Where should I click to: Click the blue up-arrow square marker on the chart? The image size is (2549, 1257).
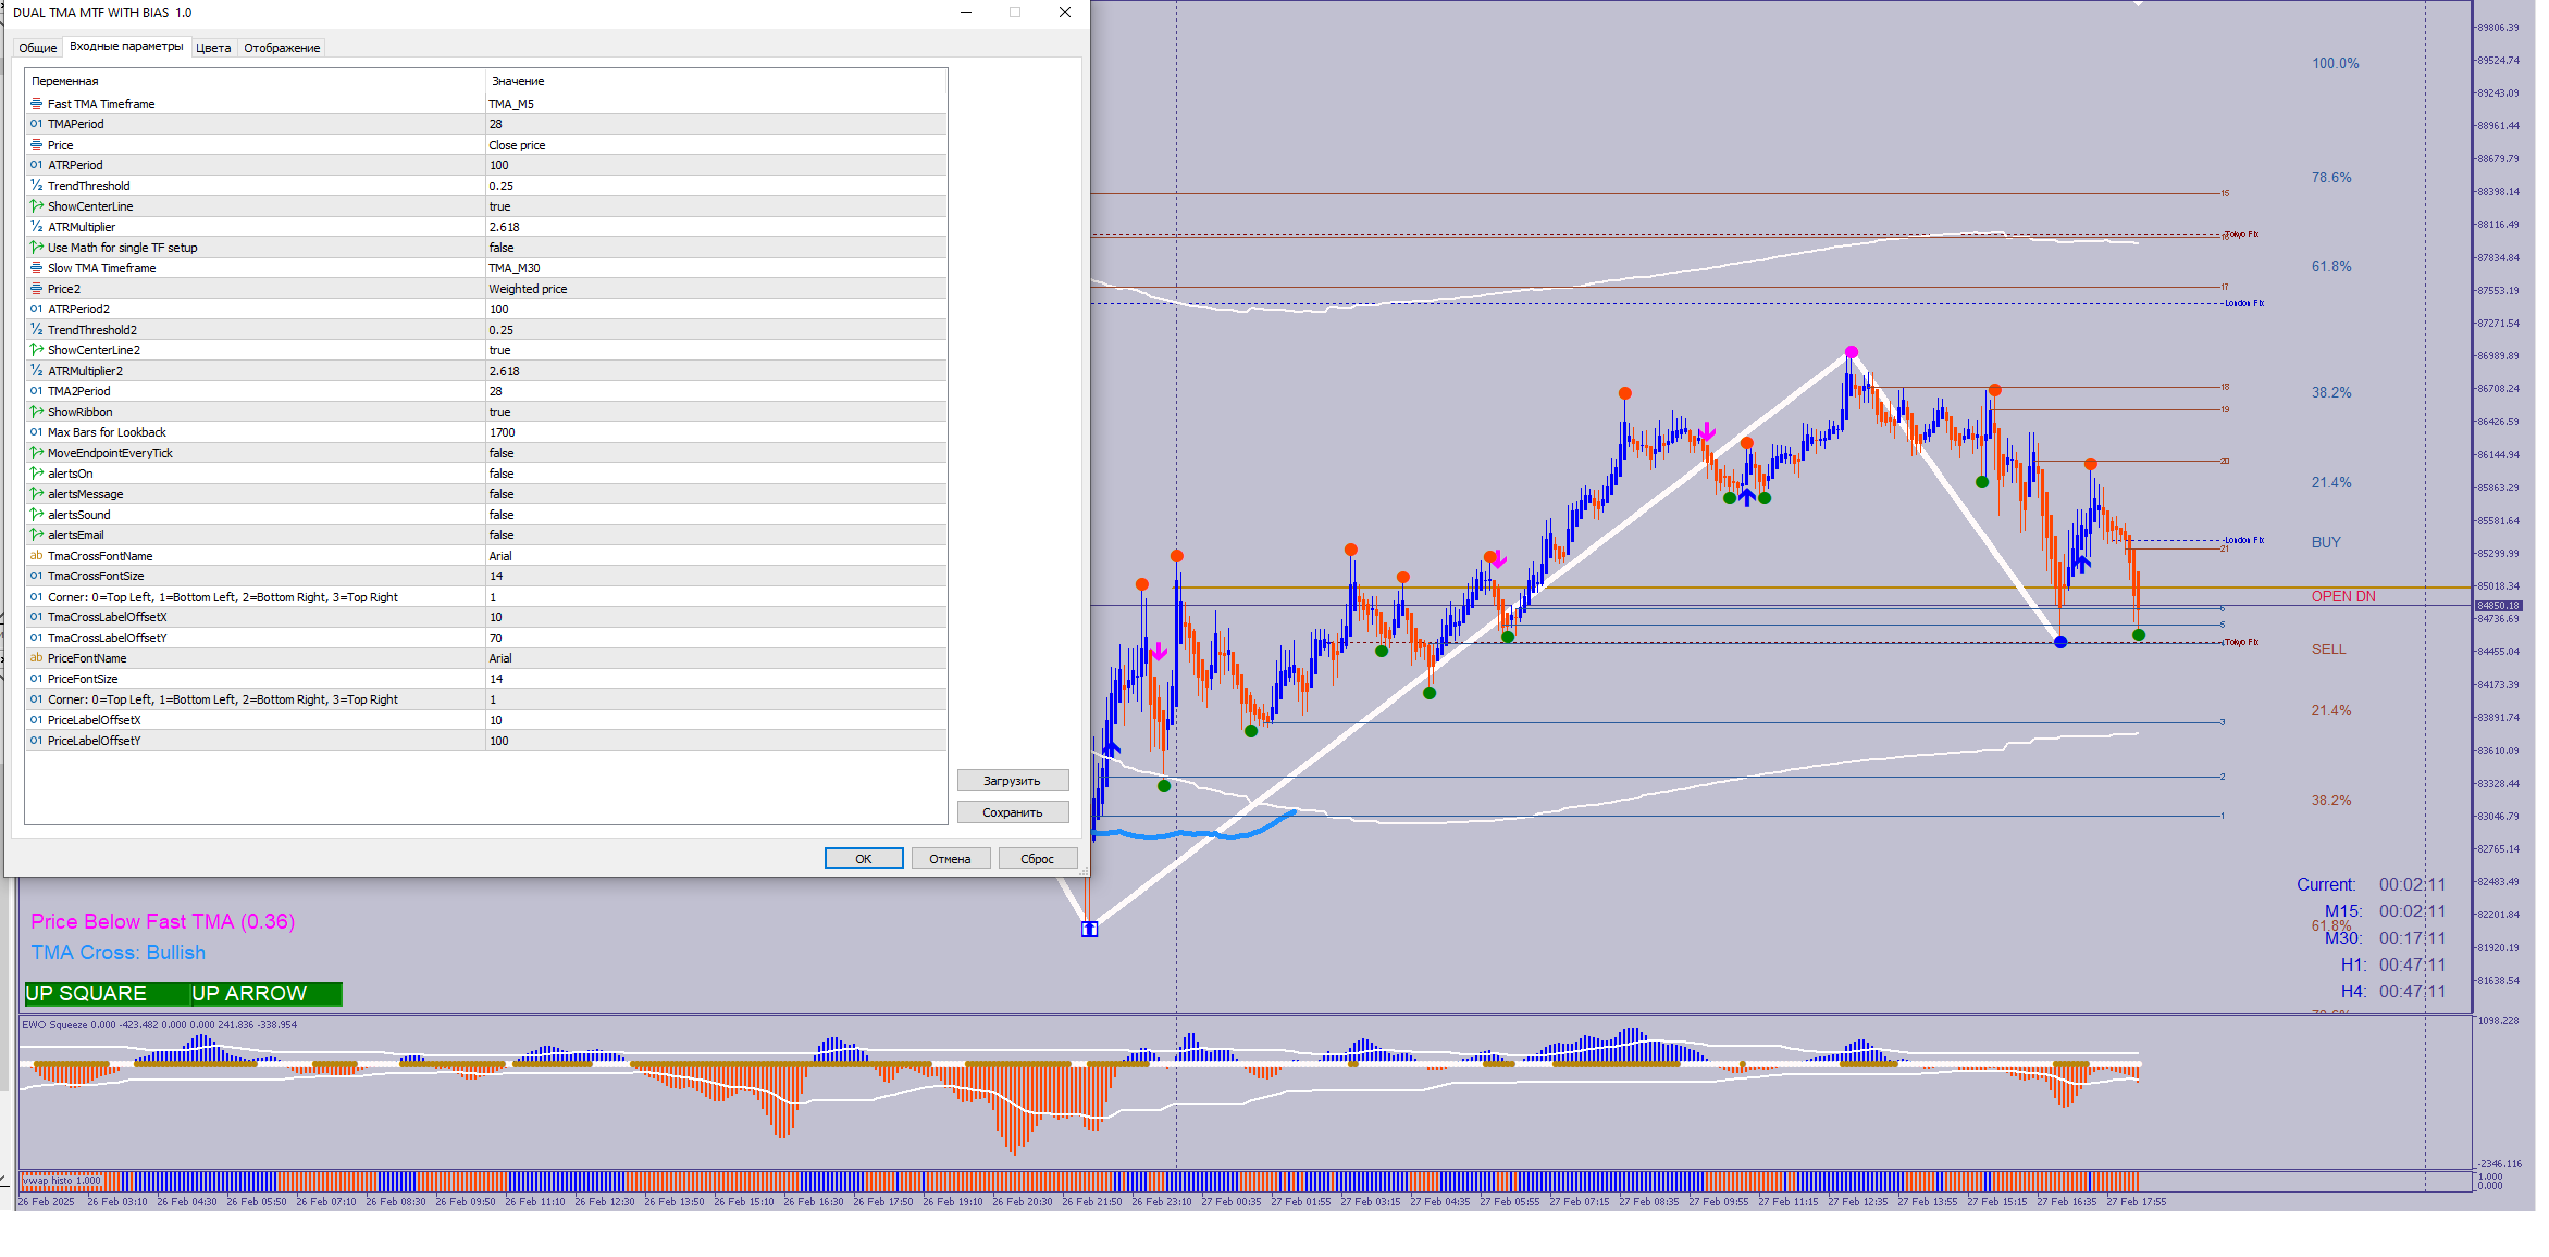(x=1089, y=929)
